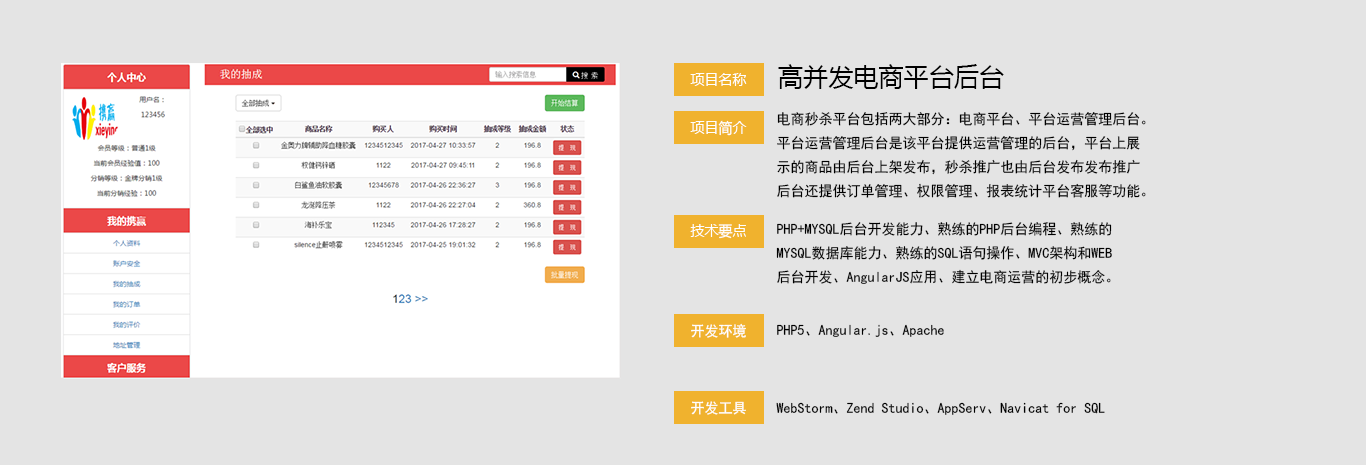Click 提现 button for 海补乐宝 row
The width and height of the screenshot is (1366, 465).
pyautogui.click(x=567, y=226)
